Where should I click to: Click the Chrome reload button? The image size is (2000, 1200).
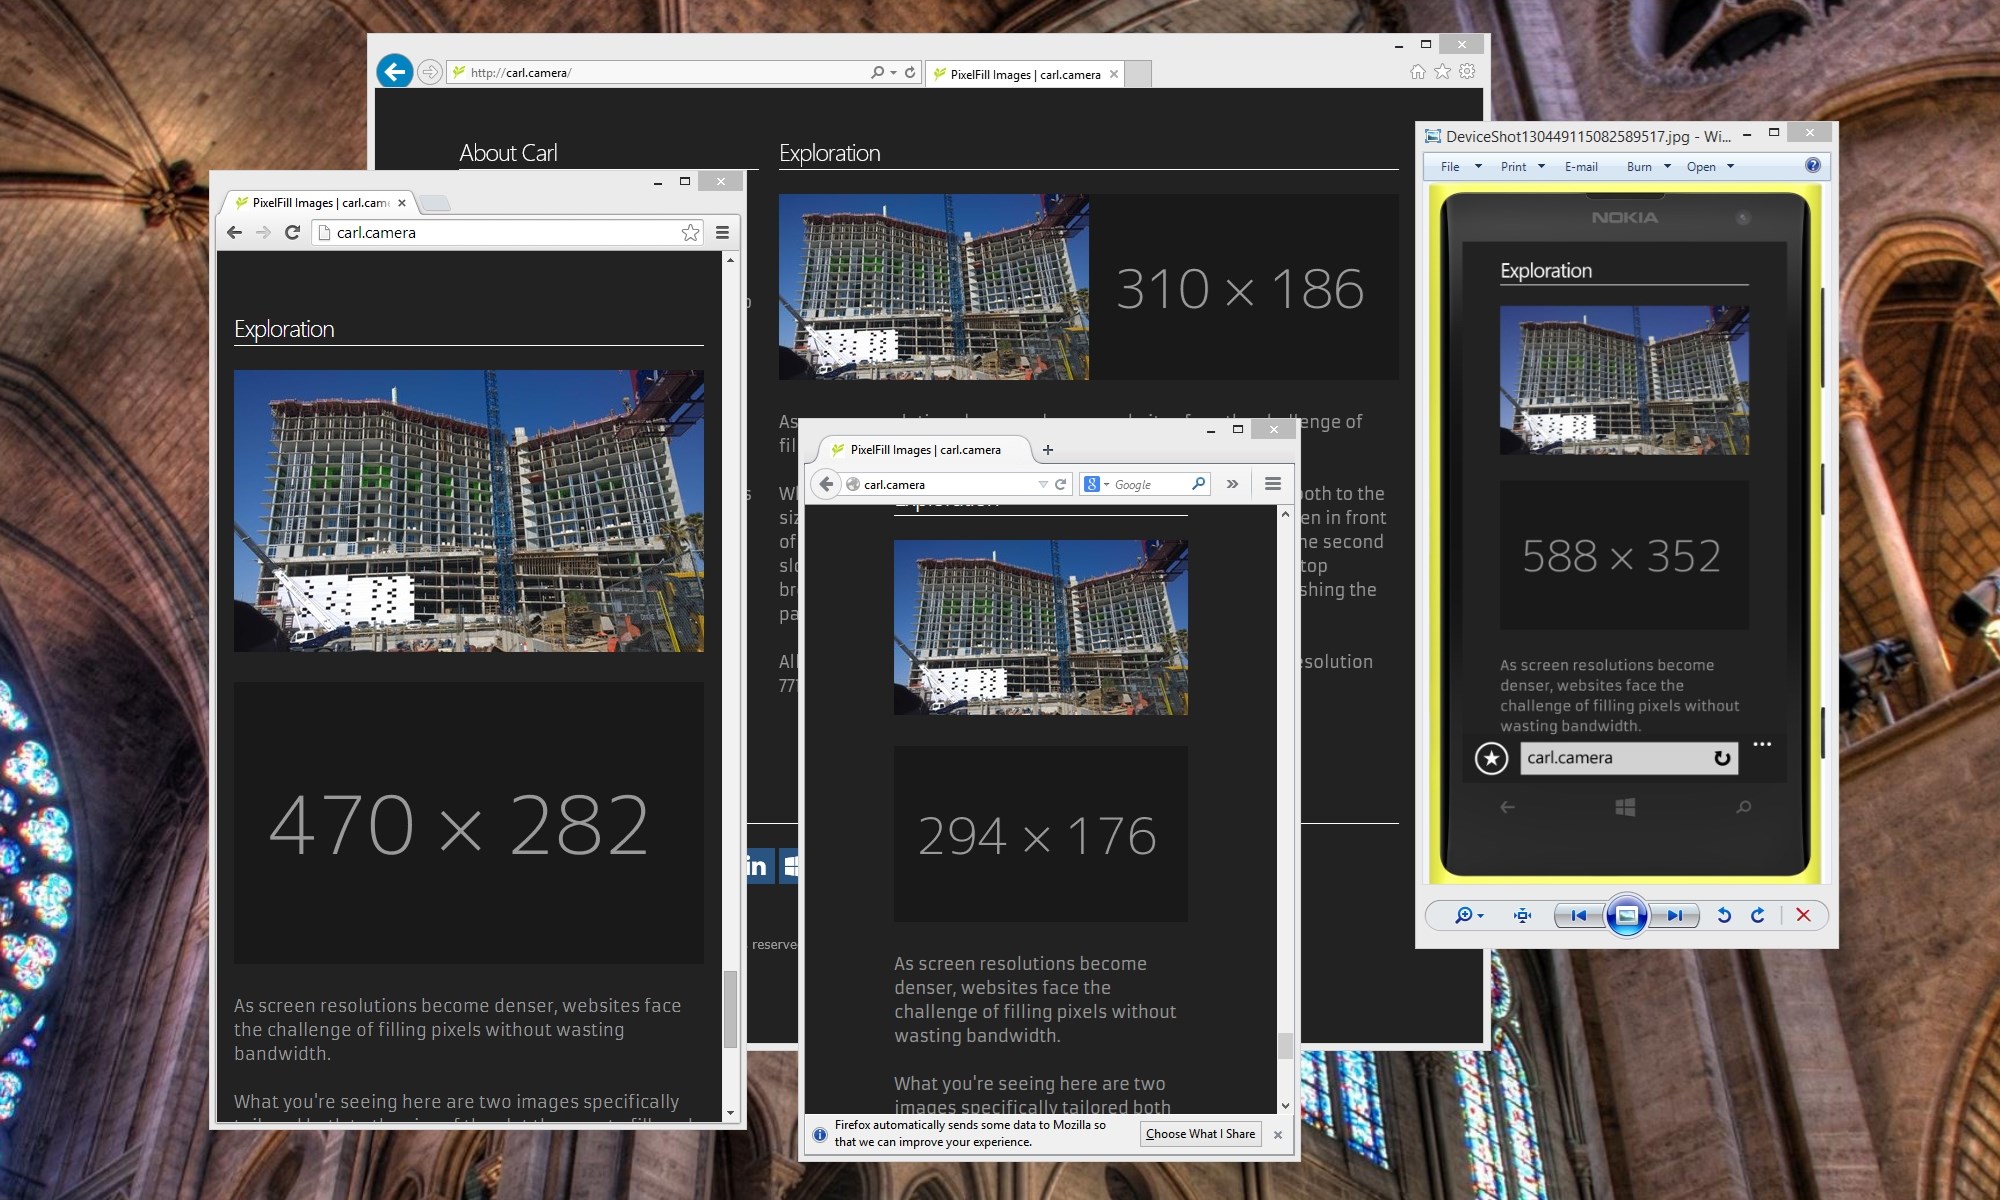(292, 232)
